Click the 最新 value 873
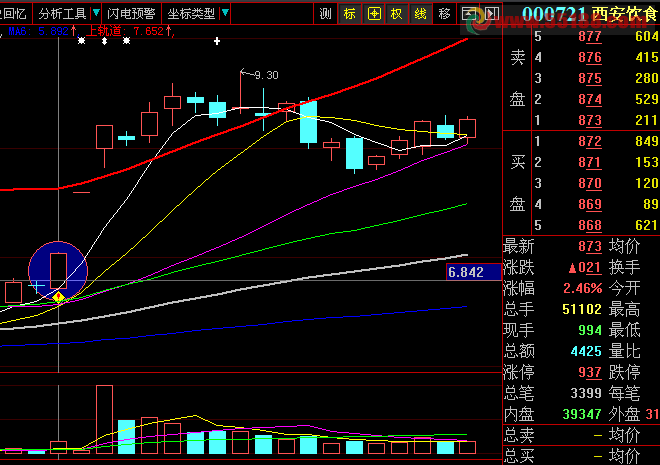 coord(590,247)
